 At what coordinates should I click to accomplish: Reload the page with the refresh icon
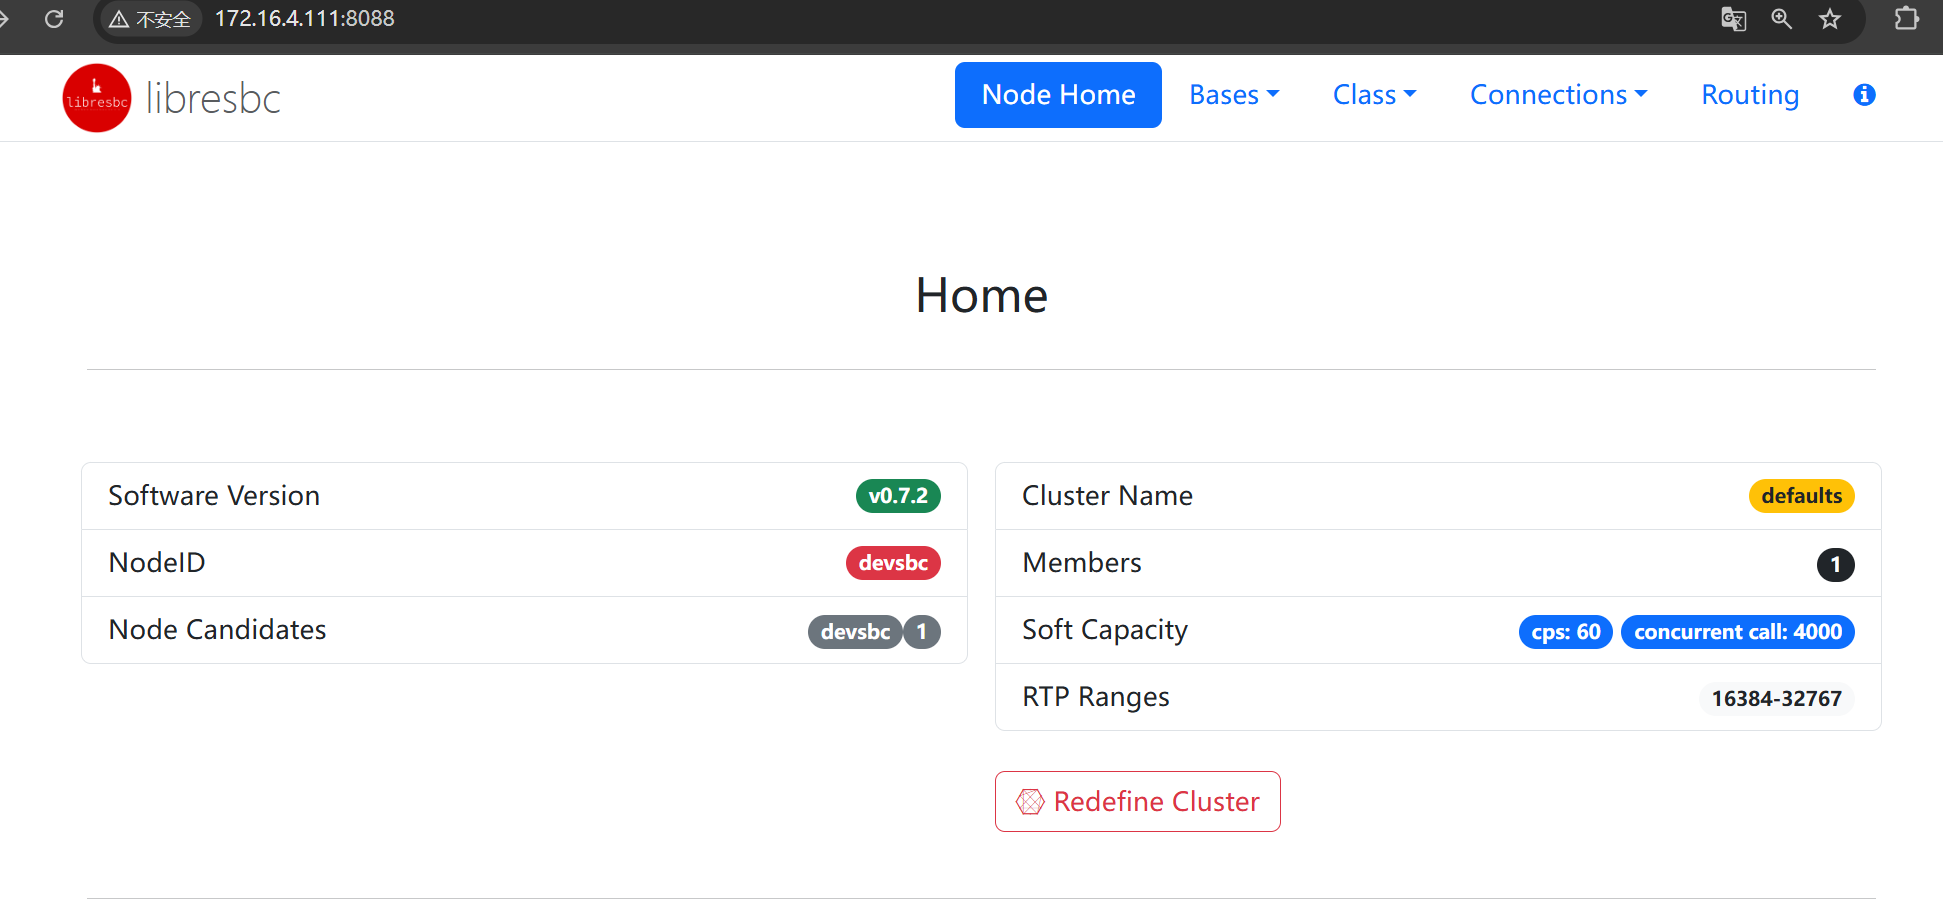pos(55,19)
